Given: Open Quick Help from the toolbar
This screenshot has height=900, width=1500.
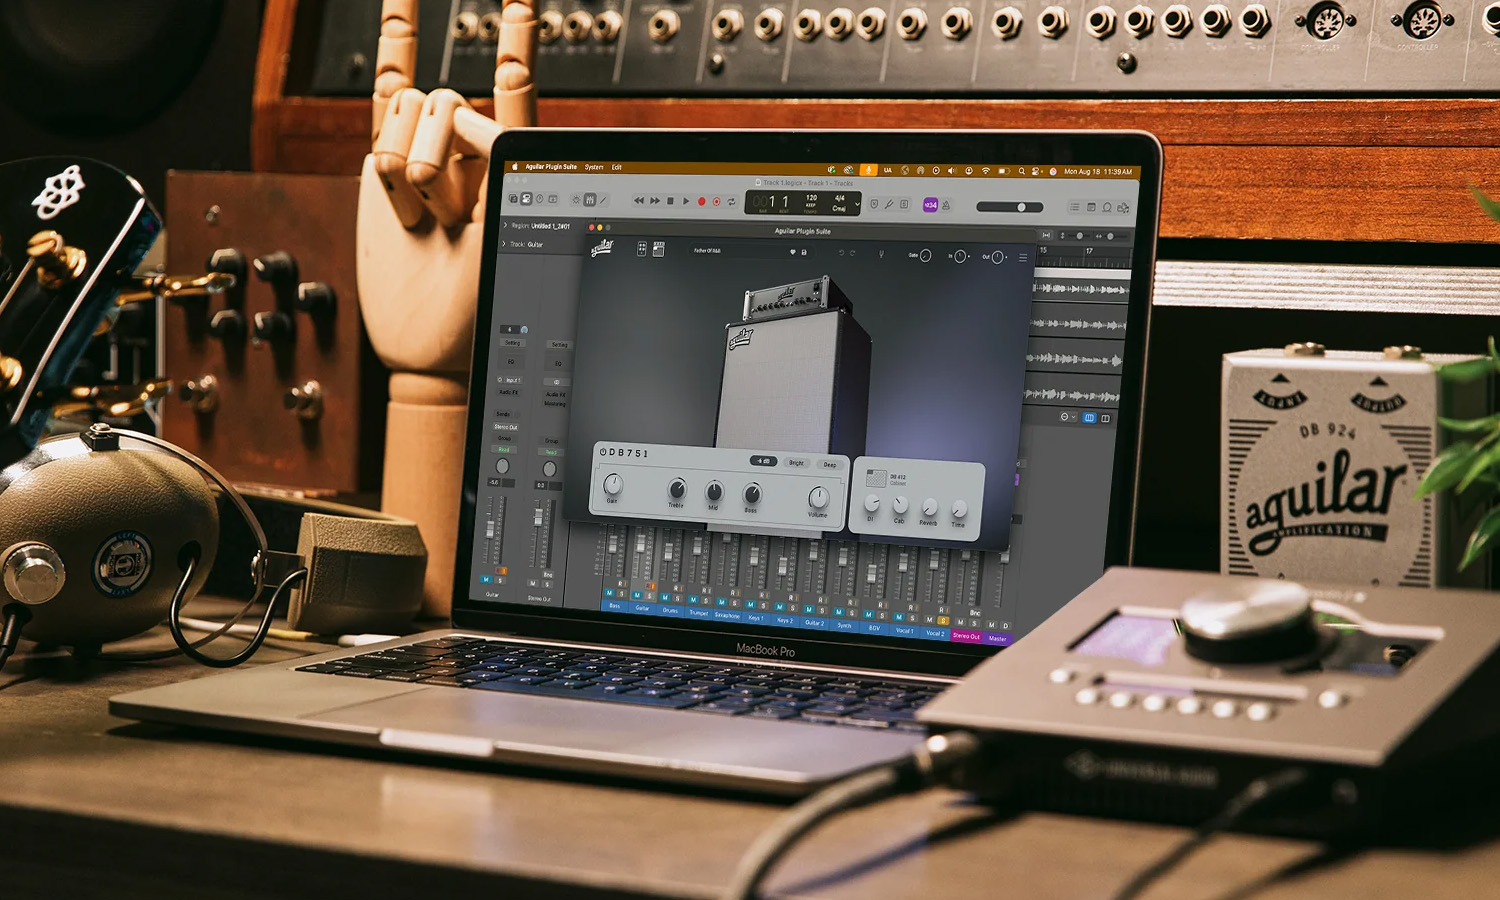Looking at the screenshot, I should (x=539, y=199).
